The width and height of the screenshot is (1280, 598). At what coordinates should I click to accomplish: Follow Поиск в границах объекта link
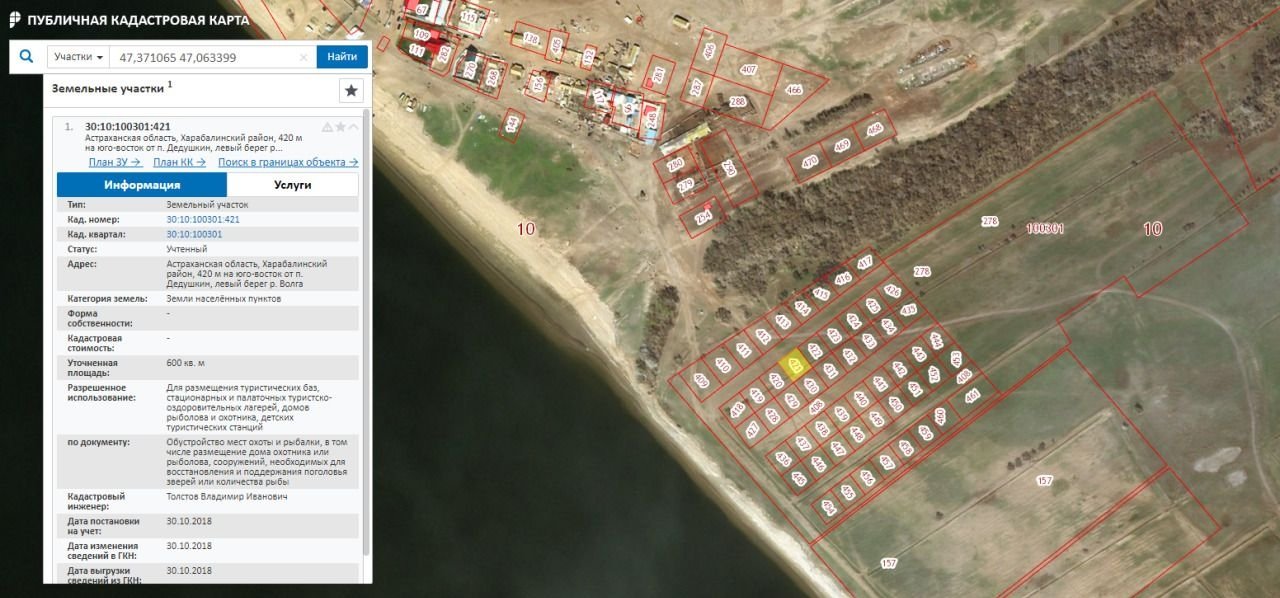(288, 162)
